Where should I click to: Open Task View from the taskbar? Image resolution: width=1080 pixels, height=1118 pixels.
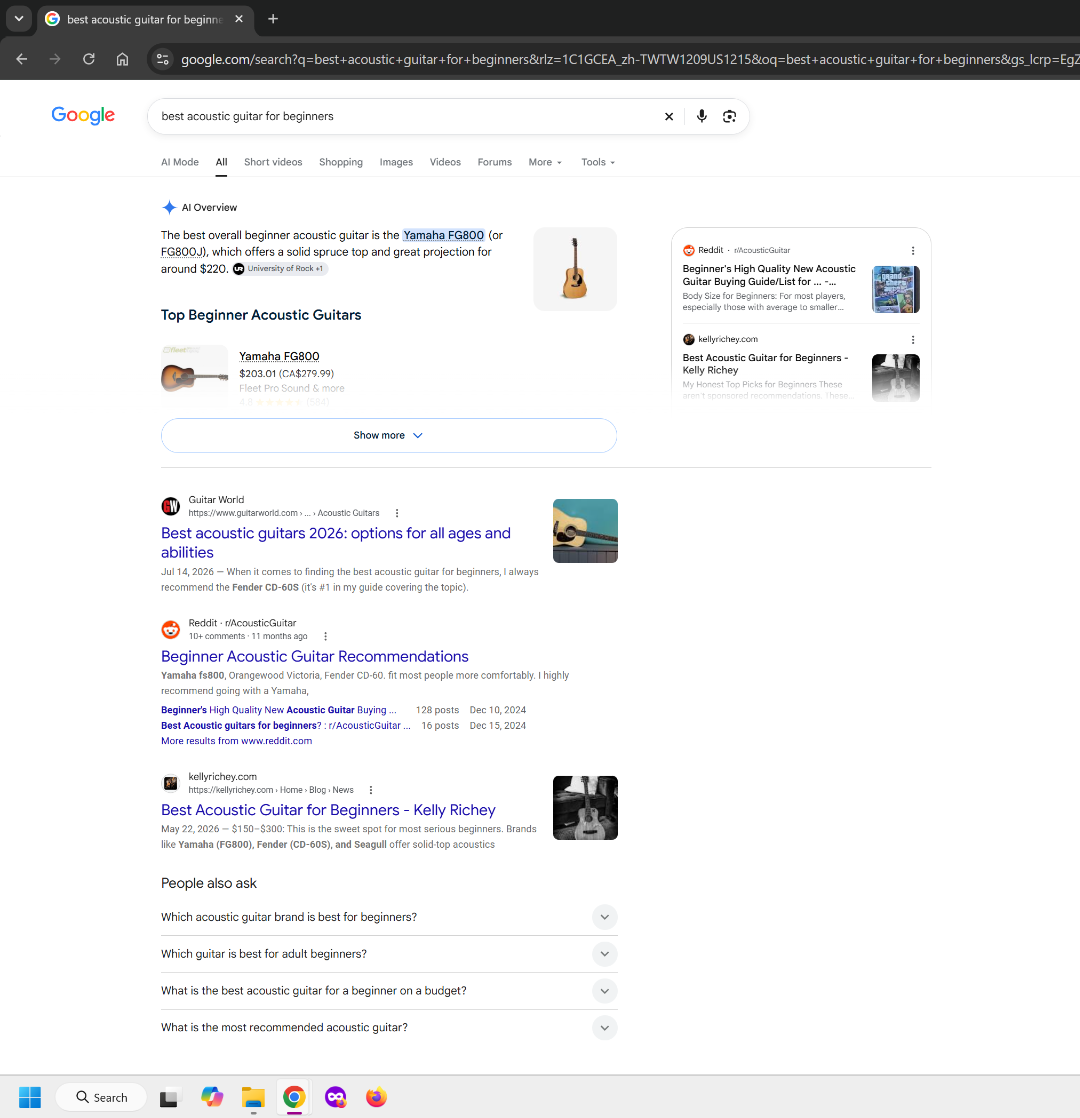[169, 1097]
